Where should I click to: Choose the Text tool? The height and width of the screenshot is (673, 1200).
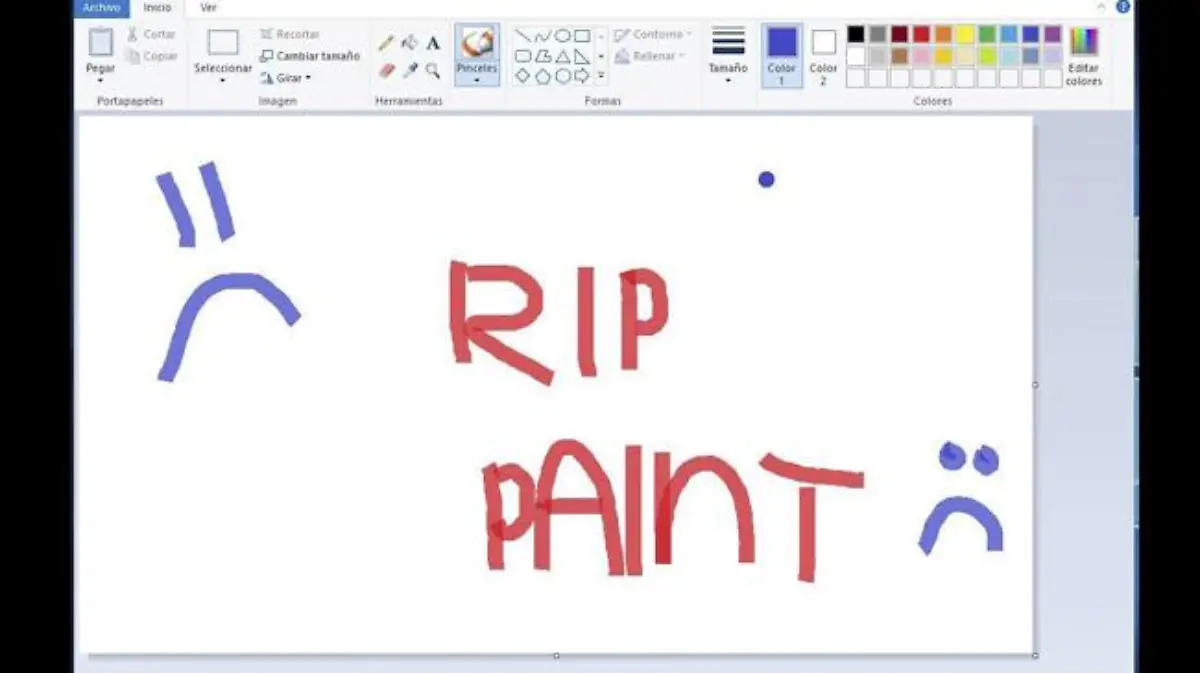433,43
